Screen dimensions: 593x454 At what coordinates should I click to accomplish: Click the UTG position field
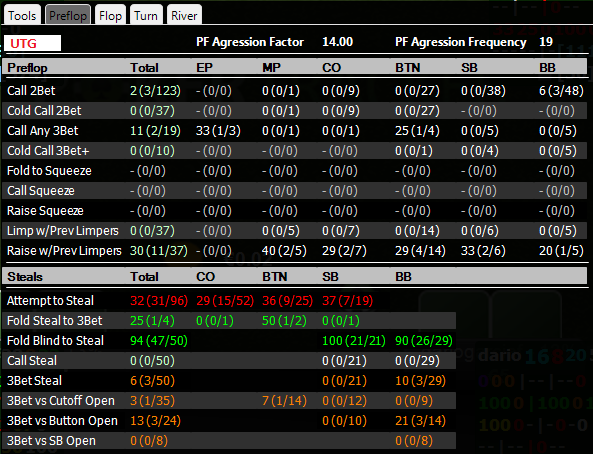[x=33, y=43]
